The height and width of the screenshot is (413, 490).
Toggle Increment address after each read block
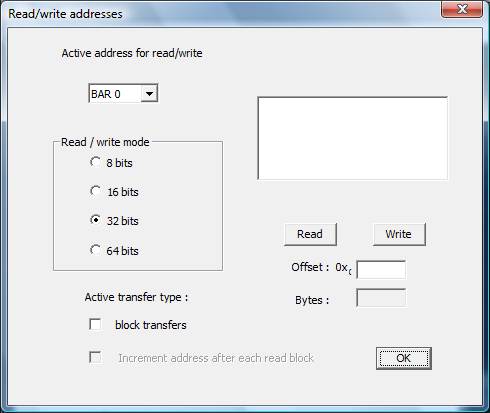point(95,357)
